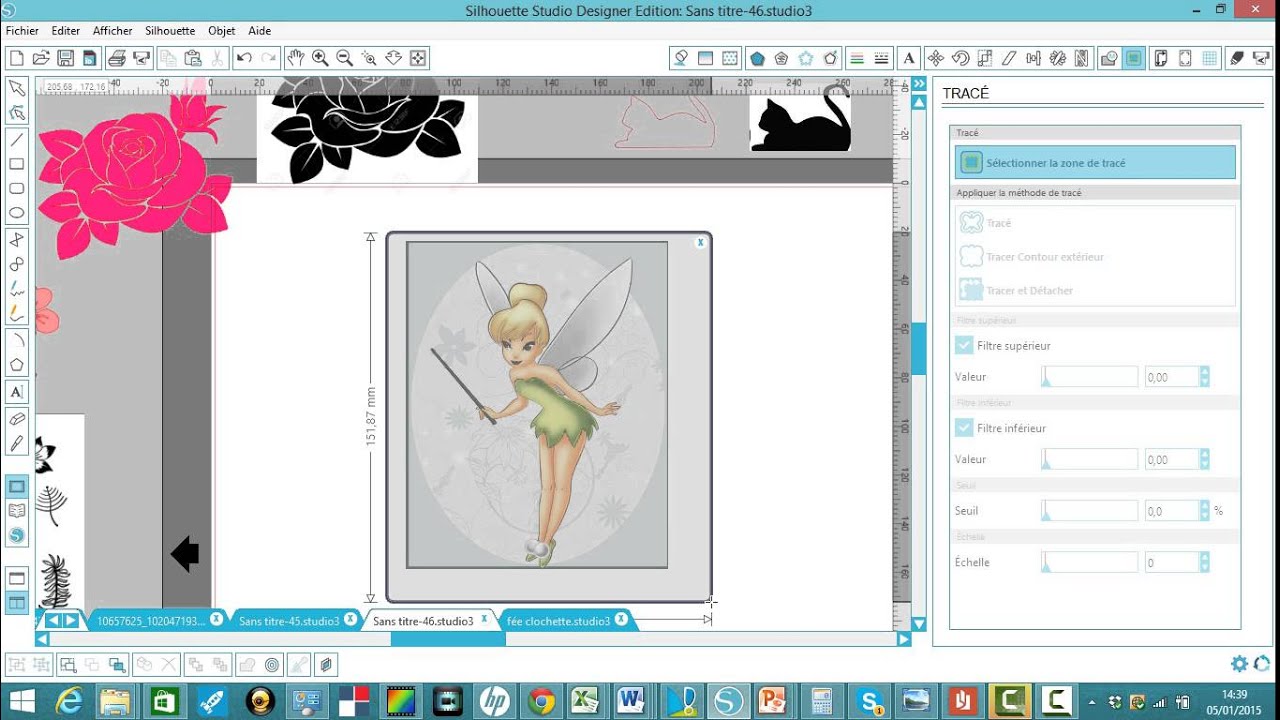Click the Tinker Bell image on the canvas
The image size is (1280, 720).
[537, 405]
